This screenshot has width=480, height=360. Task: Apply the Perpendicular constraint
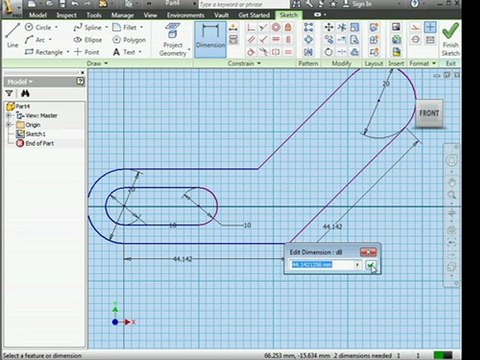pyautogui.click(x=263, y=40)
